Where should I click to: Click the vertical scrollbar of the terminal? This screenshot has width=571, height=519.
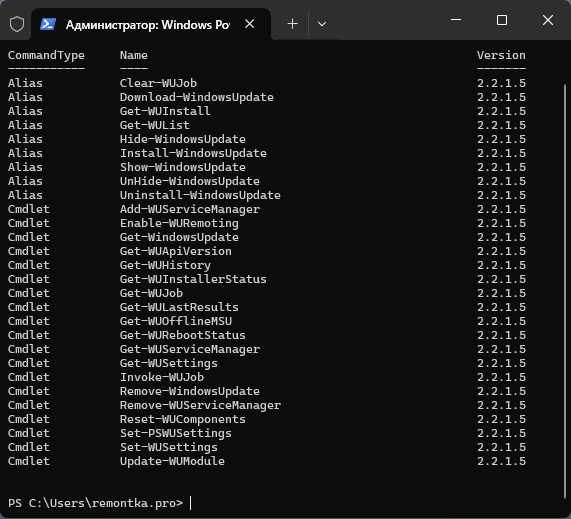(x=565, y=291)
